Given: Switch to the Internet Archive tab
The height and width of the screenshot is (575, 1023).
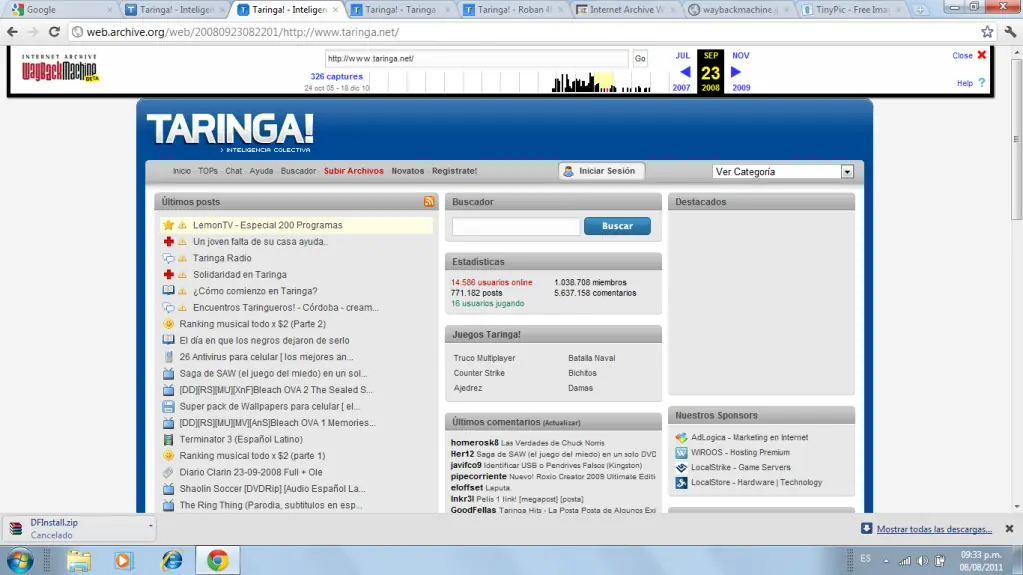Looking at the screenshot, I should pos(625,10).
